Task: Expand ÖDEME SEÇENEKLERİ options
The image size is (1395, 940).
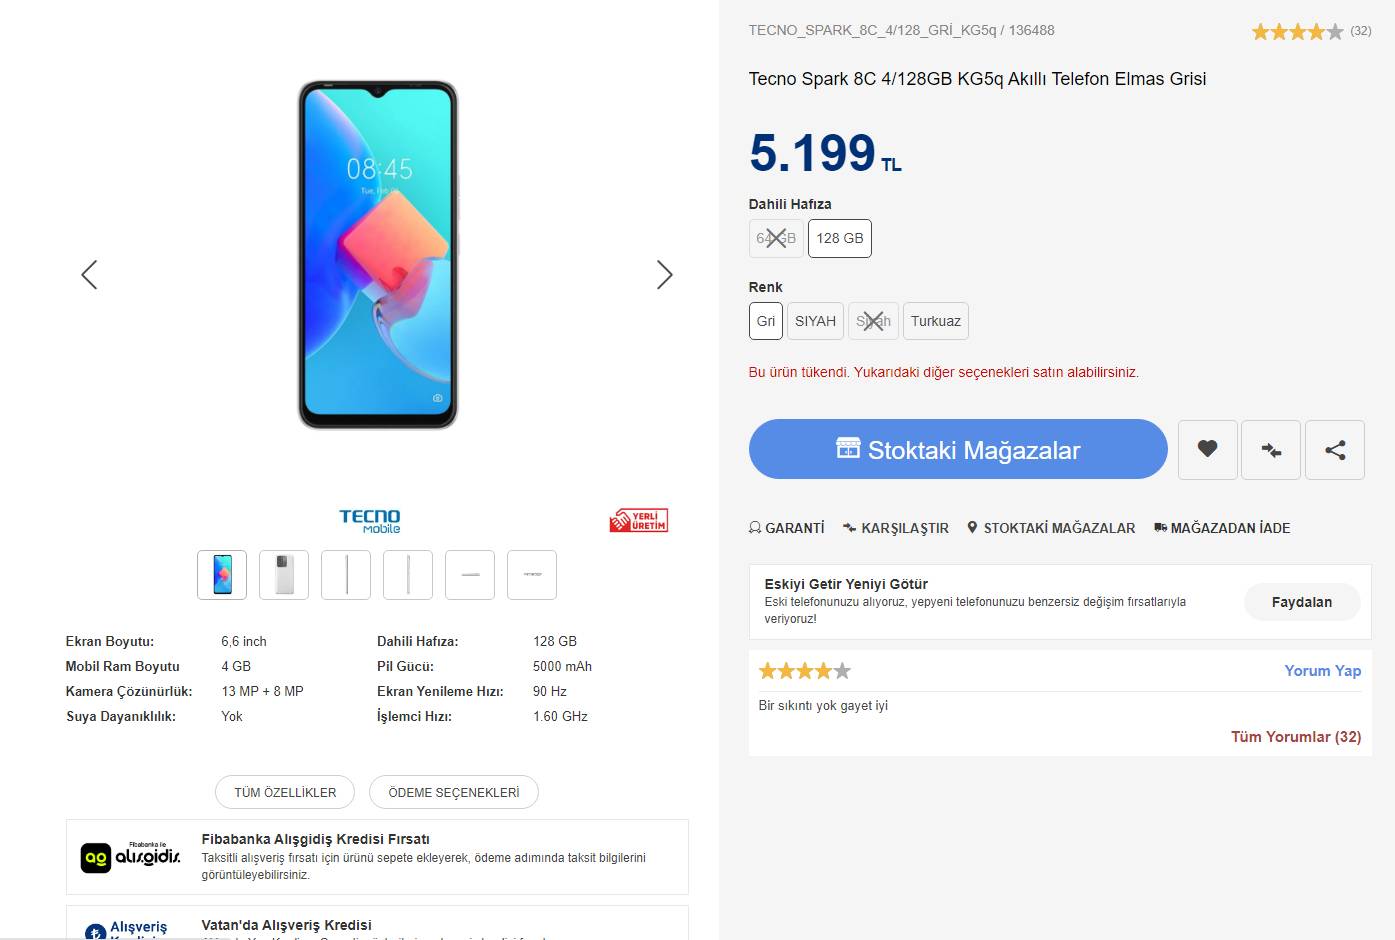Action: (x=454, y=792)
